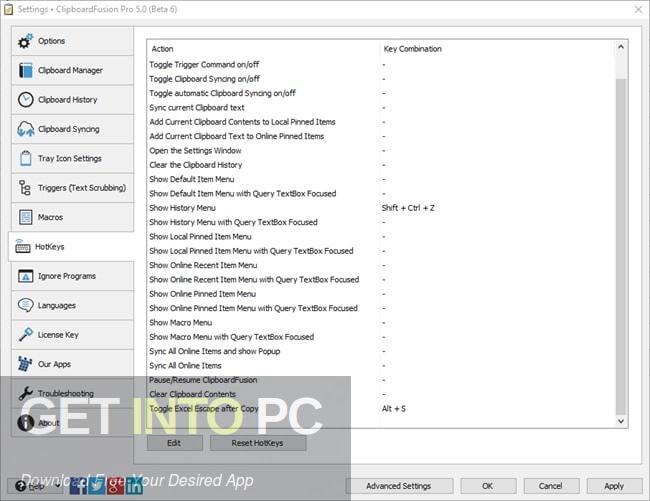Click the 'Shift + Ctrl + Z' key combination

pos(408,208)
